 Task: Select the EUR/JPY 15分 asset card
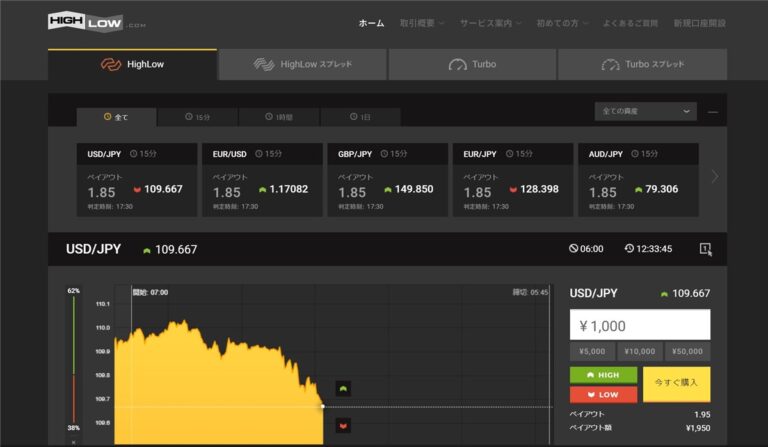coord(513,180)
